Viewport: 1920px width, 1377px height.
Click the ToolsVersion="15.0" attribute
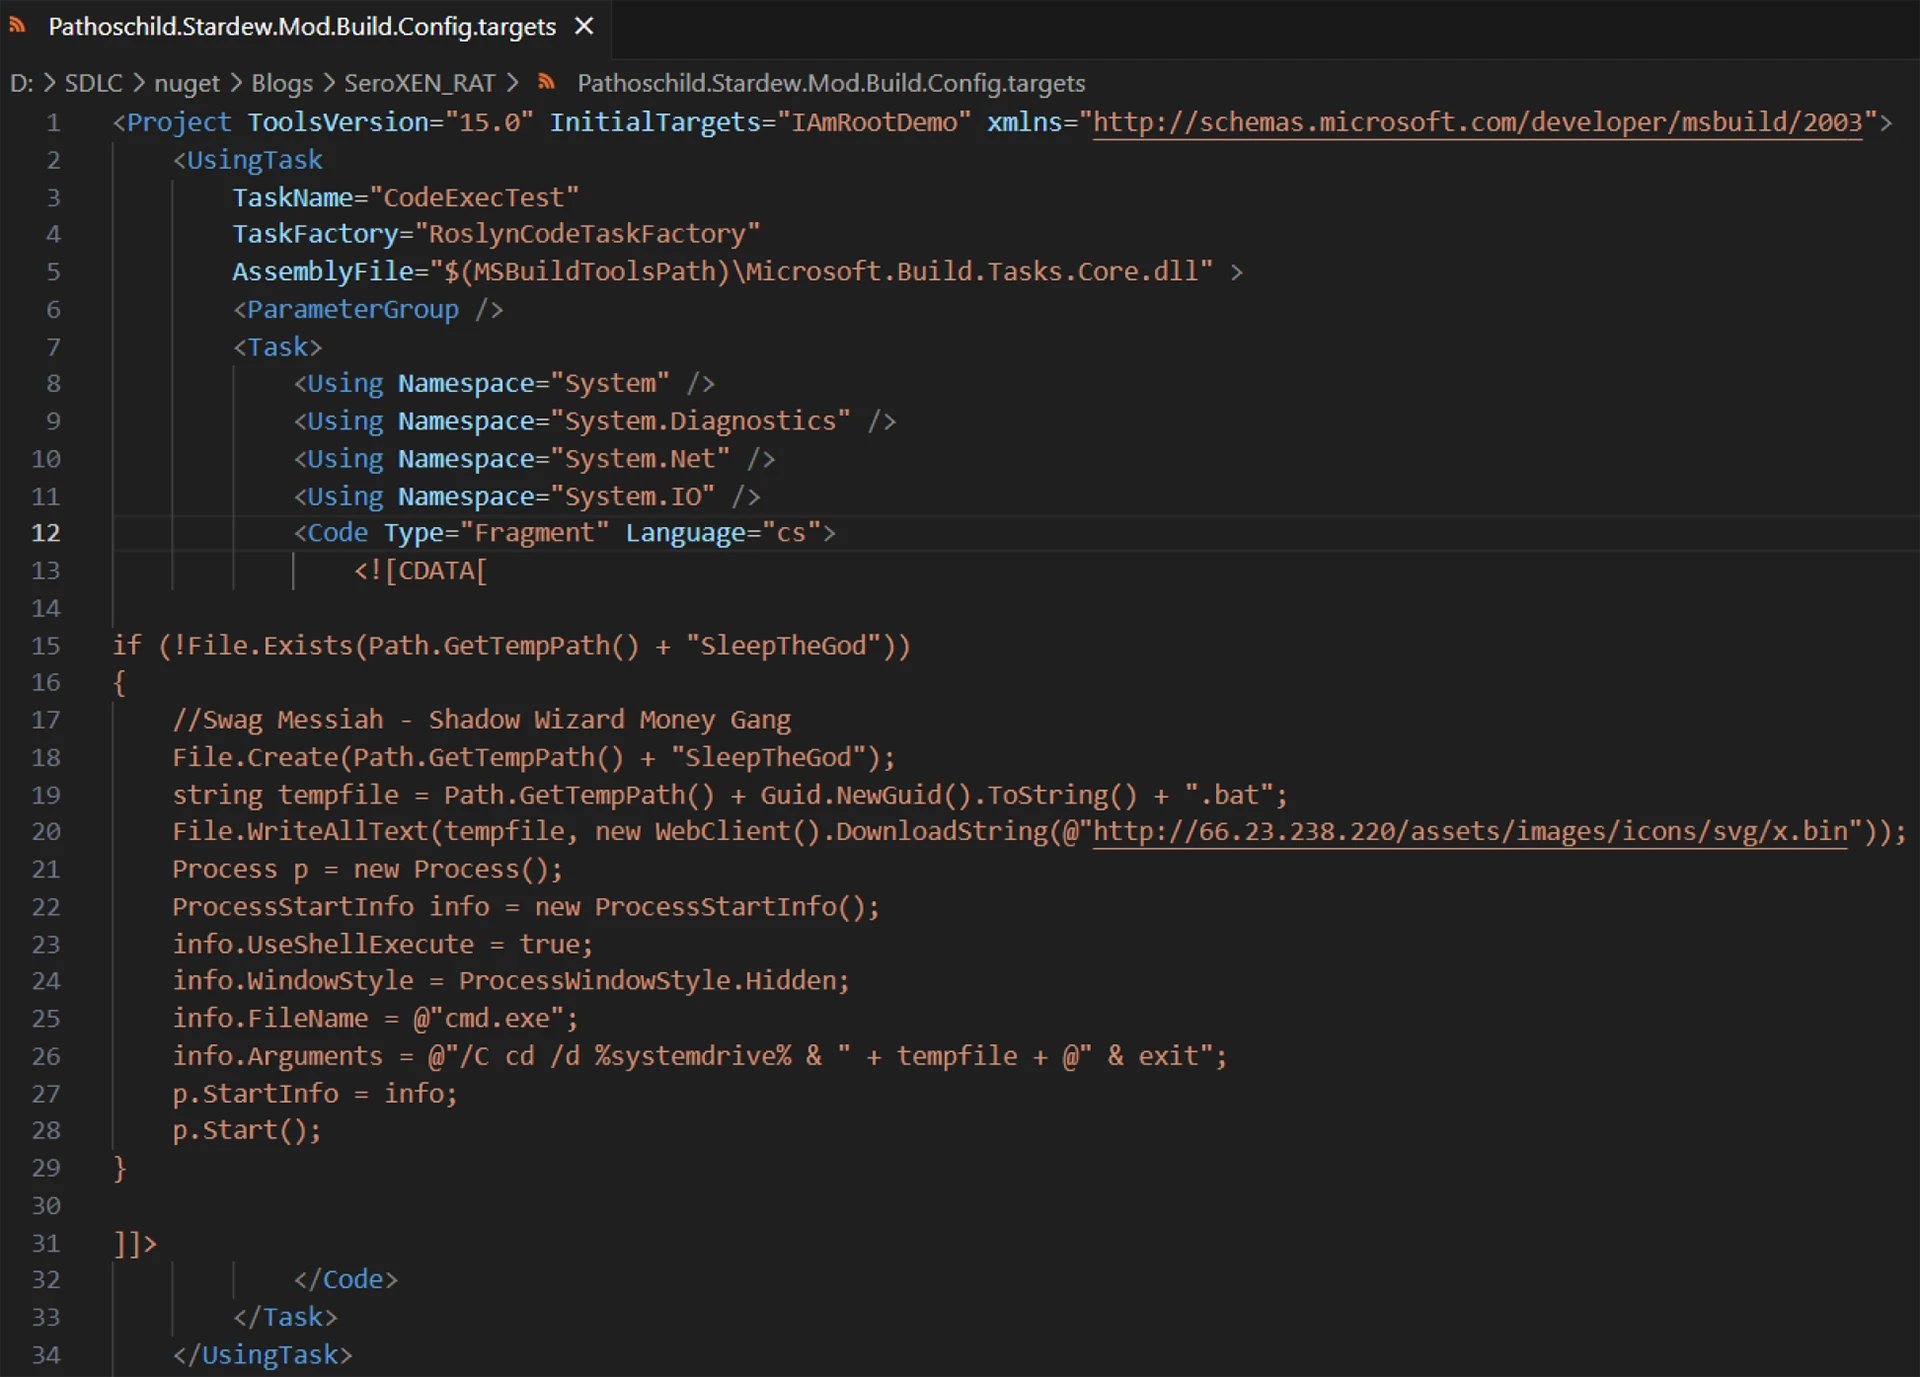point(390,123)
